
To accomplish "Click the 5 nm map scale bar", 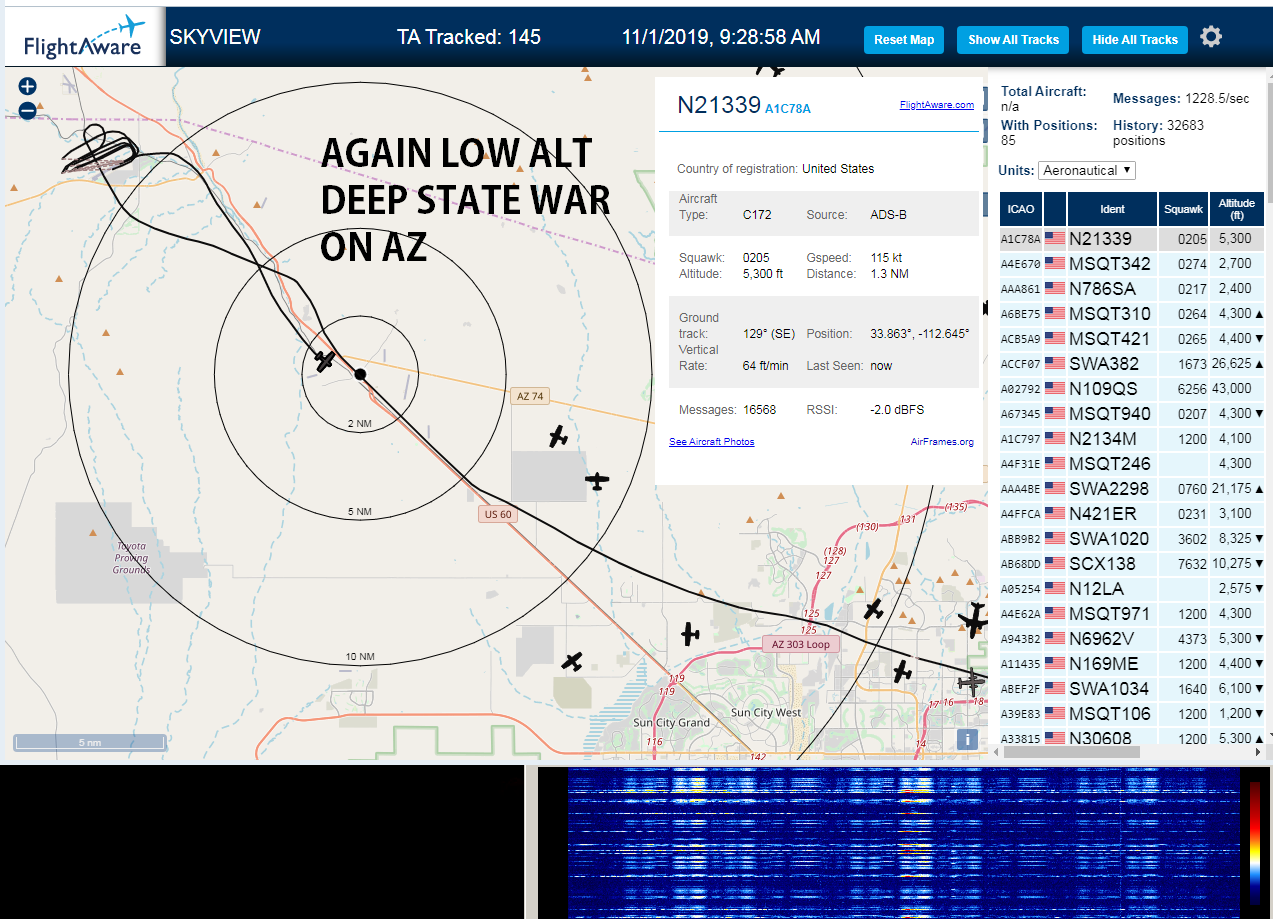I will tap(90, 743).
